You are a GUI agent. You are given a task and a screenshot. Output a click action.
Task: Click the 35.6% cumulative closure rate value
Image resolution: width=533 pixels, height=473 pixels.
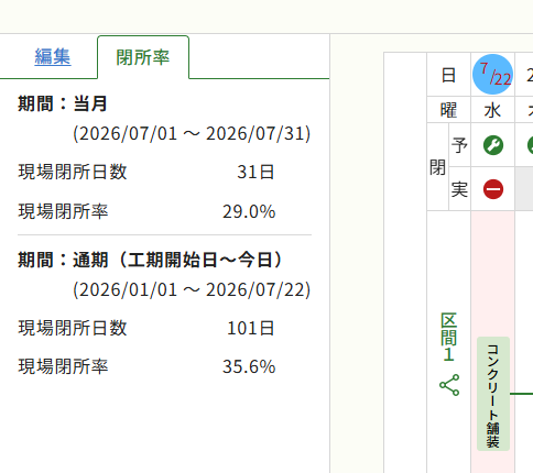[x=249, y=367]
